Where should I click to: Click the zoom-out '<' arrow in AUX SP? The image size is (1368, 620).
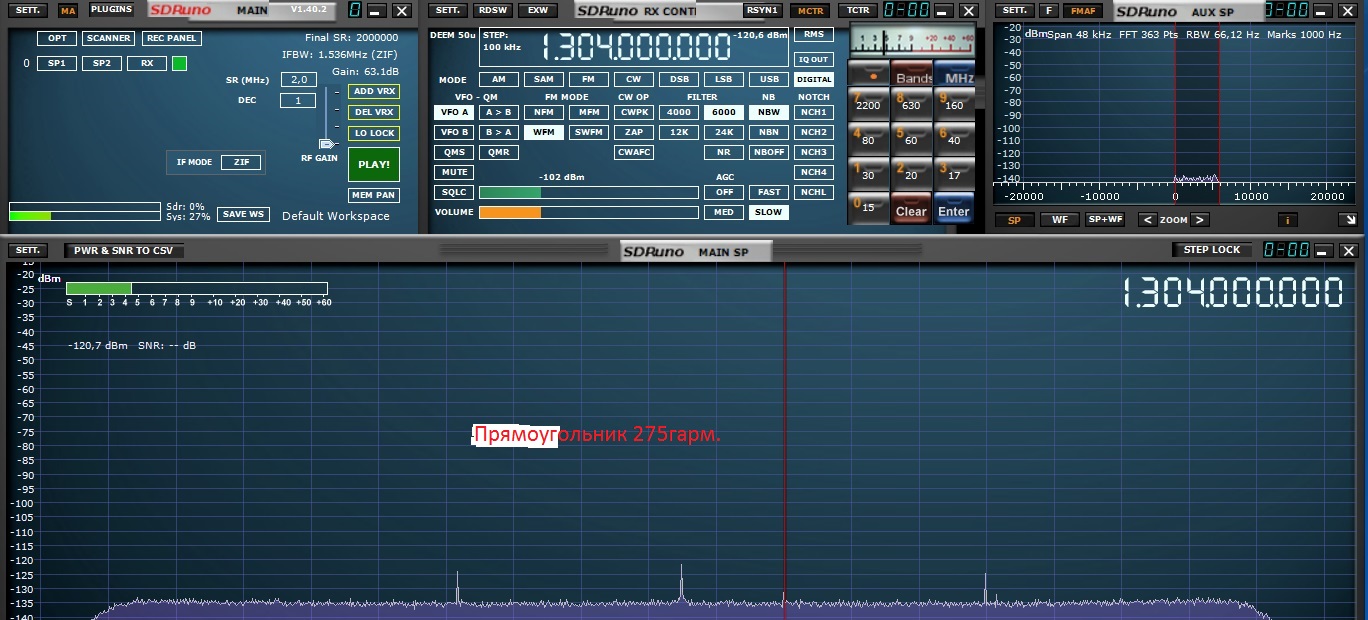(x=1147, y=220)
